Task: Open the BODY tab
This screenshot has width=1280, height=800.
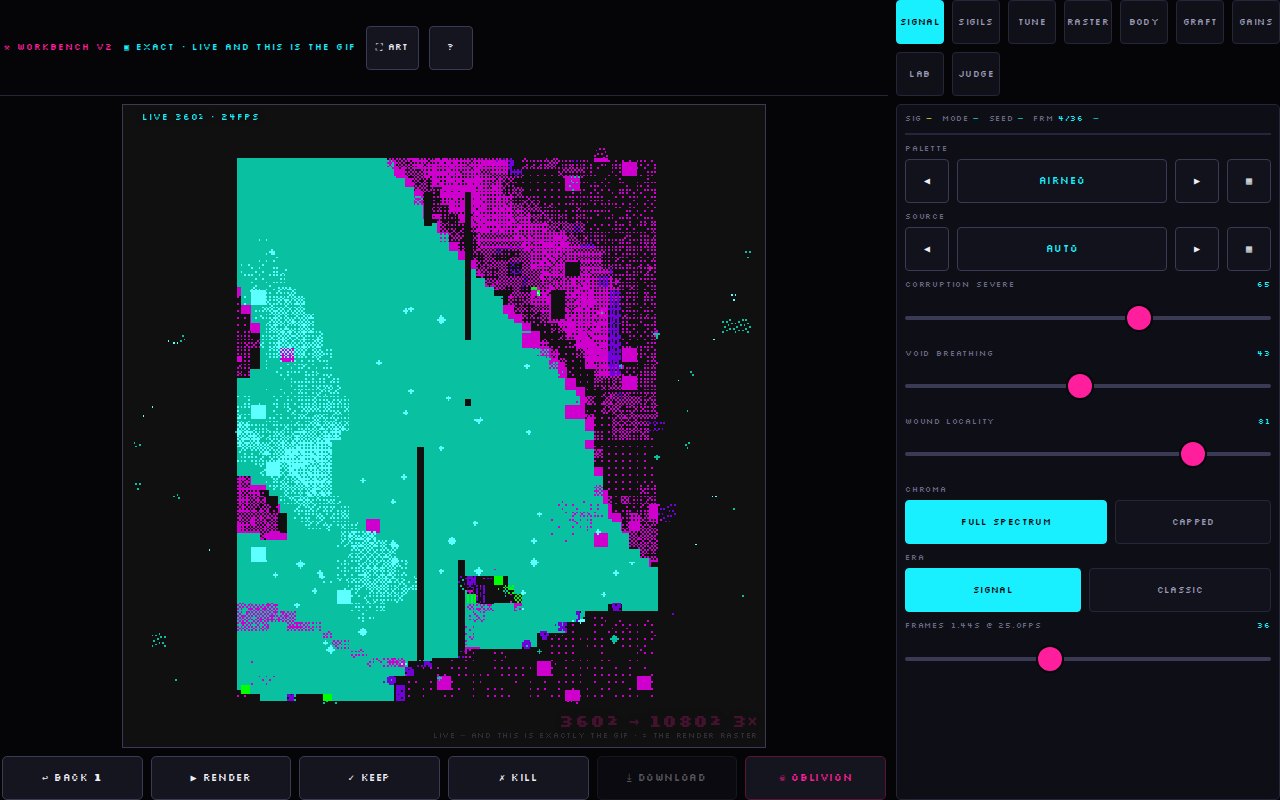Action: 1144,22
